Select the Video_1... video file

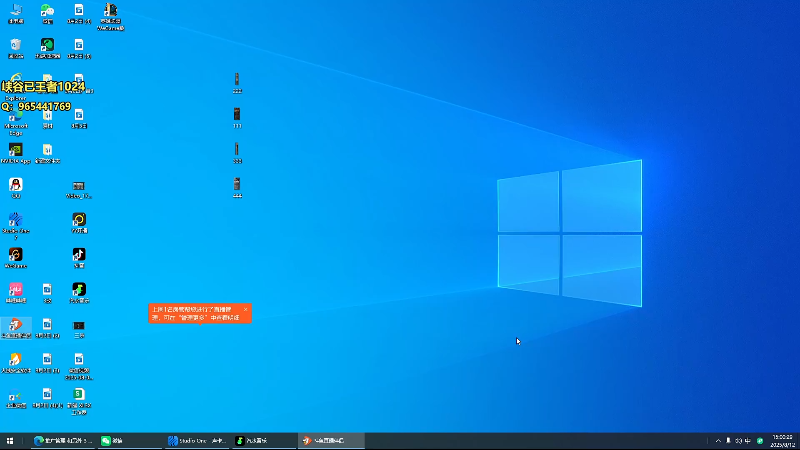coord(79,189)
